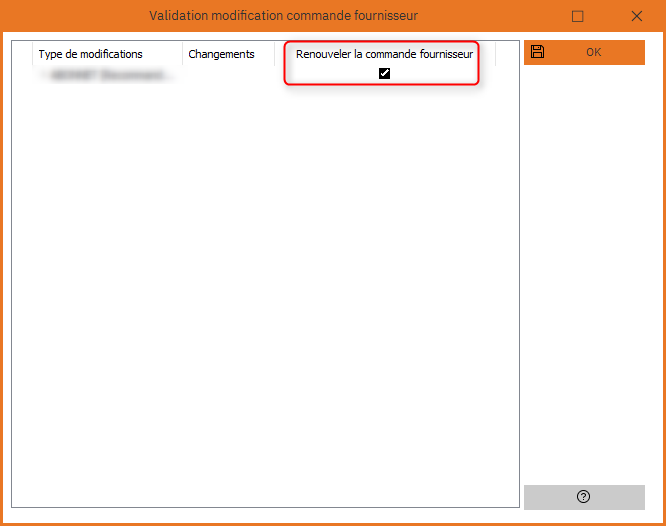666x526 pixels.
Task: Close the Validation modification commande fournisseur dialog
Action: point(636,16)
